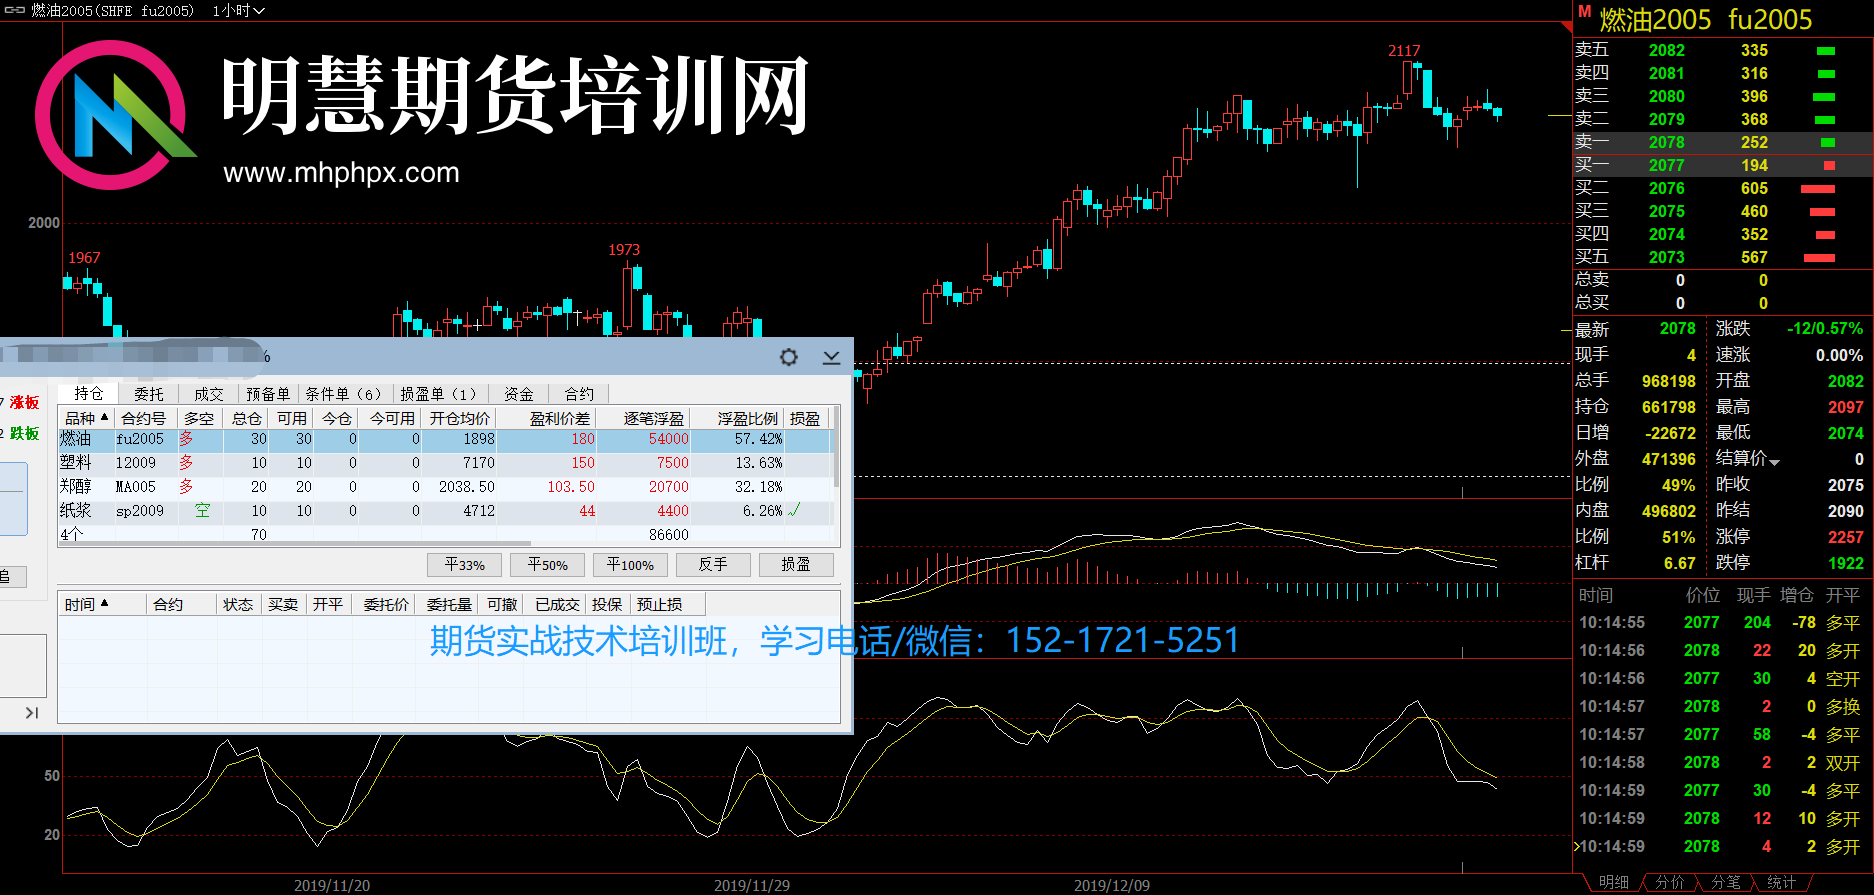This screenshot has height=895, width=1874.
Task: Open the 预备单 tab
Action: point(268,394)
